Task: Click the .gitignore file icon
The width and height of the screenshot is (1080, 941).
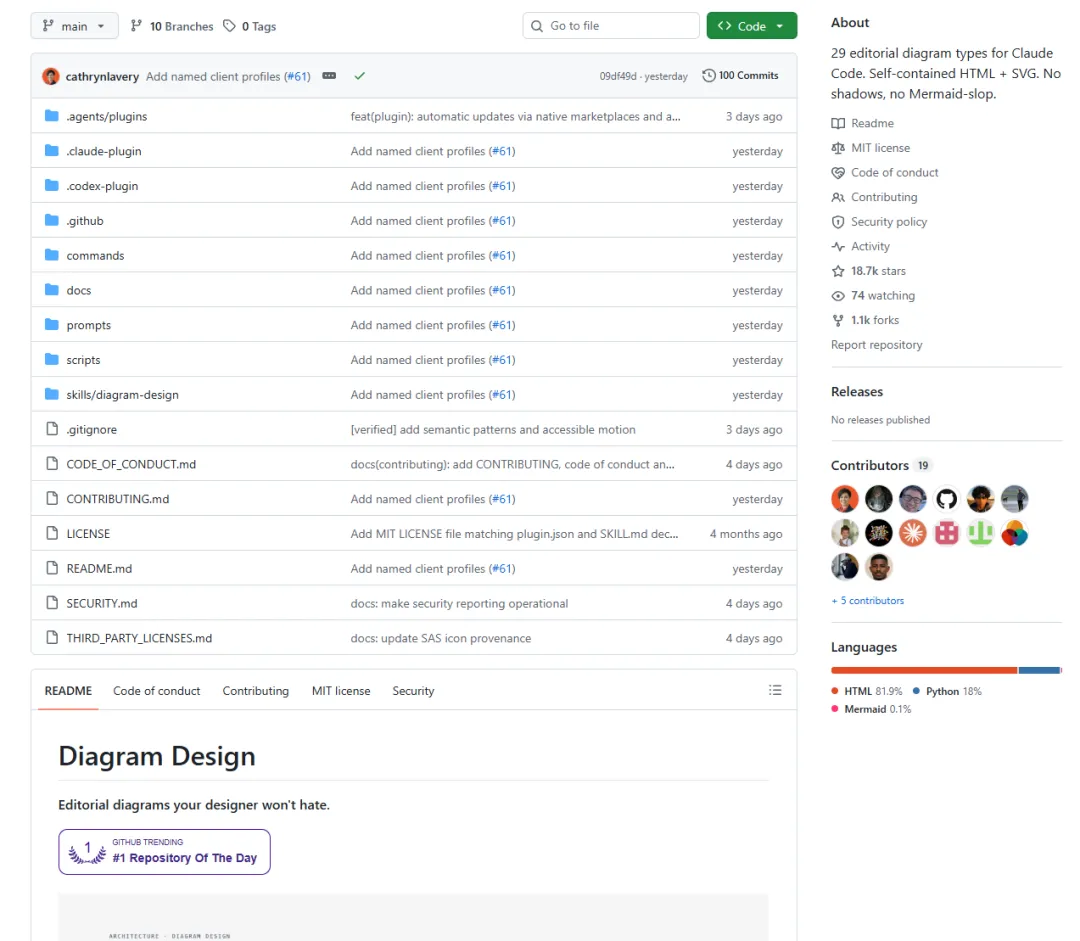Action: 52,428
